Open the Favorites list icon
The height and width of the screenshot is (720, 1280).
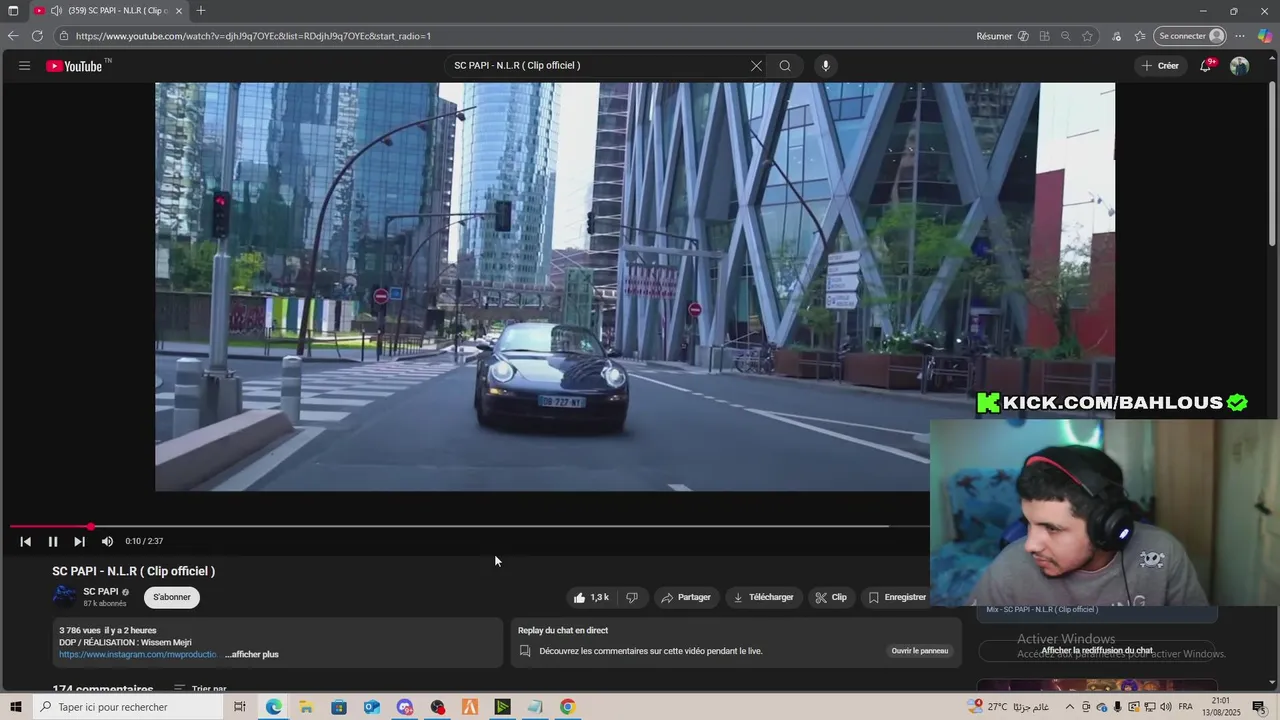tap(1140, 36)
